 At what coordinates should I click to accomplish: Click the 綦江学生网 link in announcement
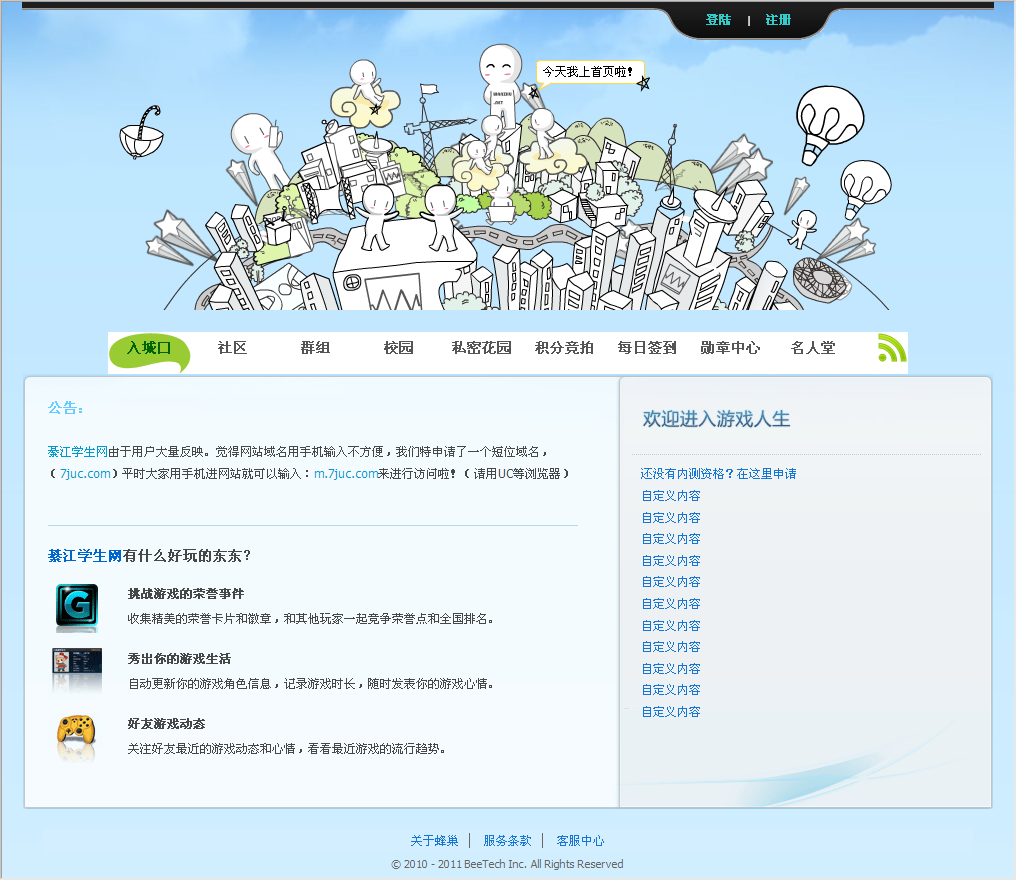(78, 452)
